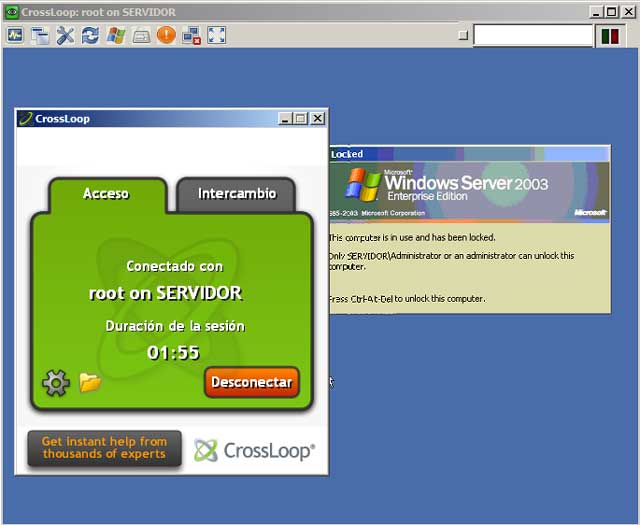Switch to the Intercambio tab

tap(236, 193)
